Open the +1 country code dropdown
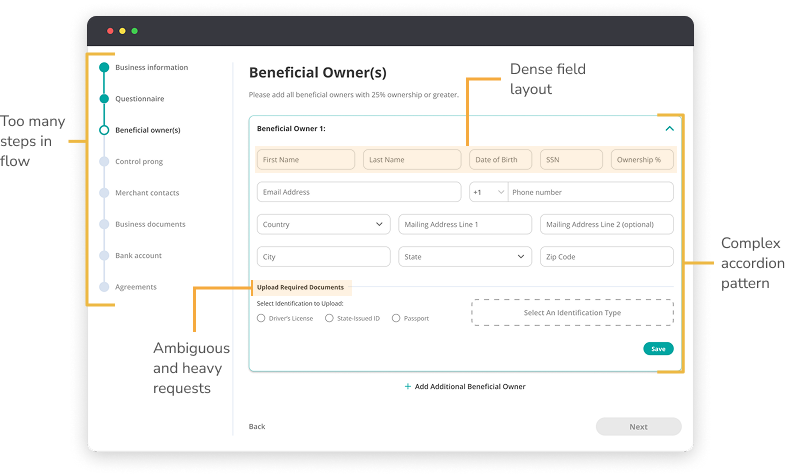792x476 pixels. click(488, 192)
